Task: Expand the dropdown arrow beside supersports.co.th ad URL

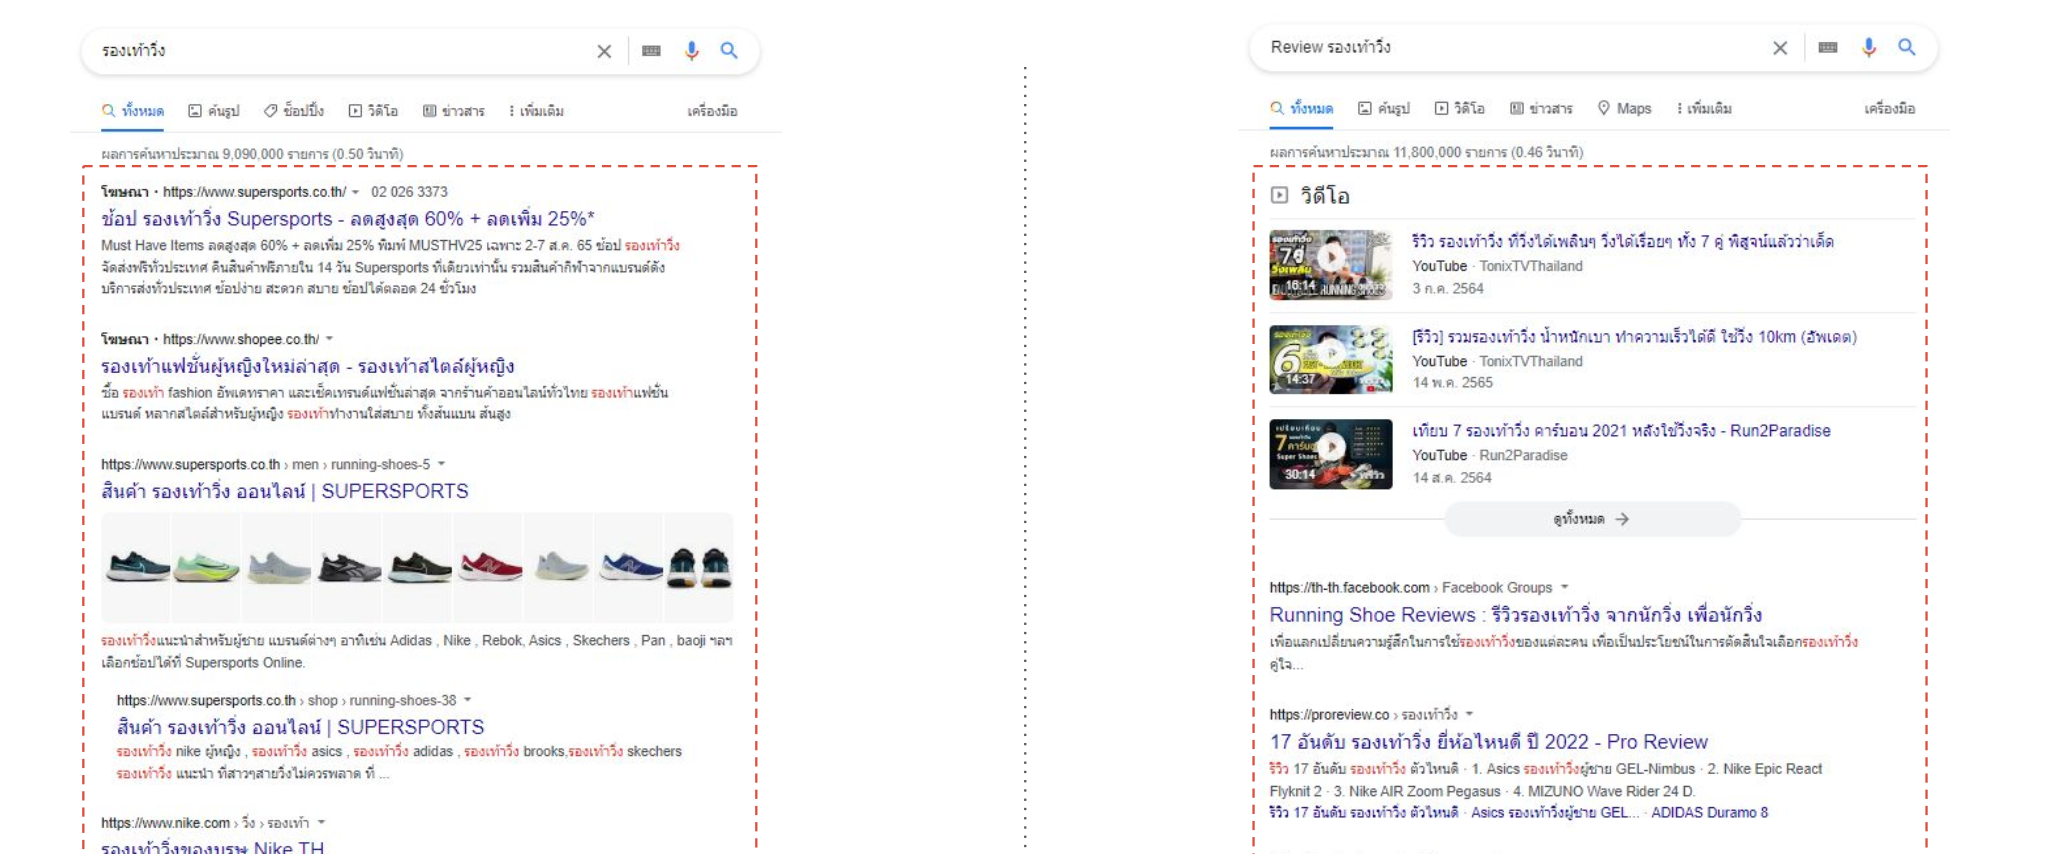Action: pos(356,192)
